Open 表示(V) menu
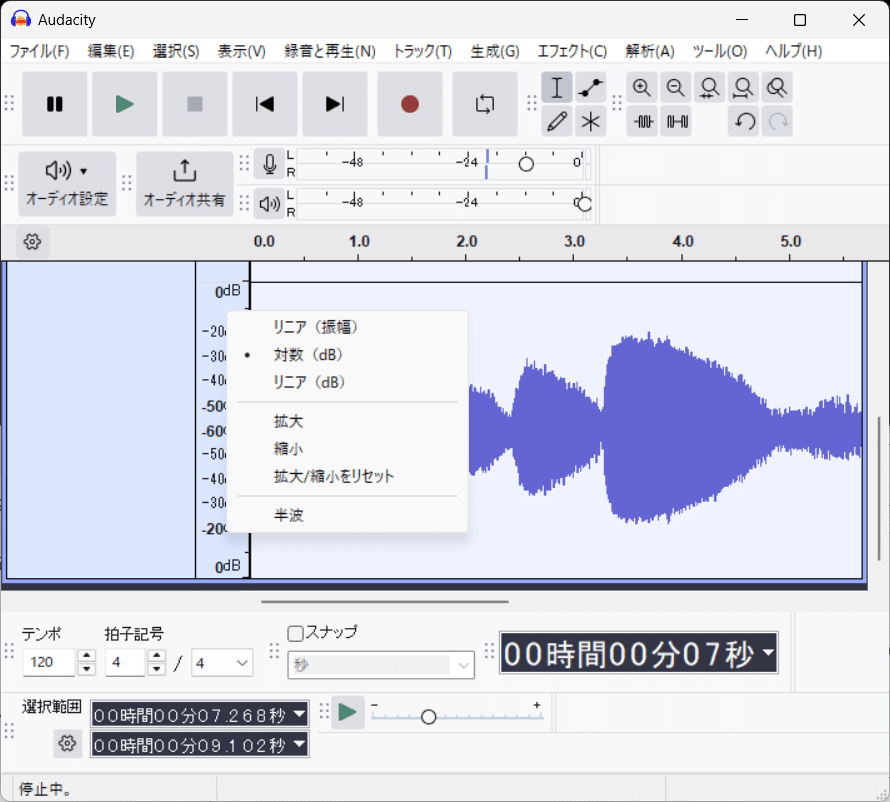Screen dimensions: 890x802 point(241,51)
